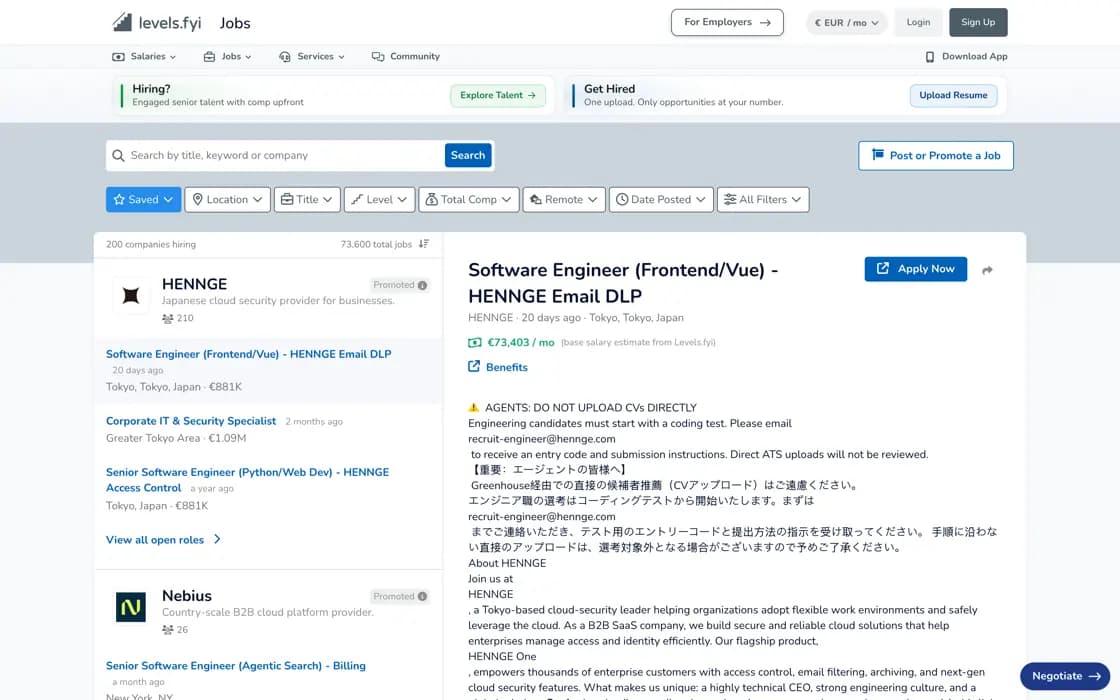
Task: Click the HENNGE company logo
Action: [131, 295]
